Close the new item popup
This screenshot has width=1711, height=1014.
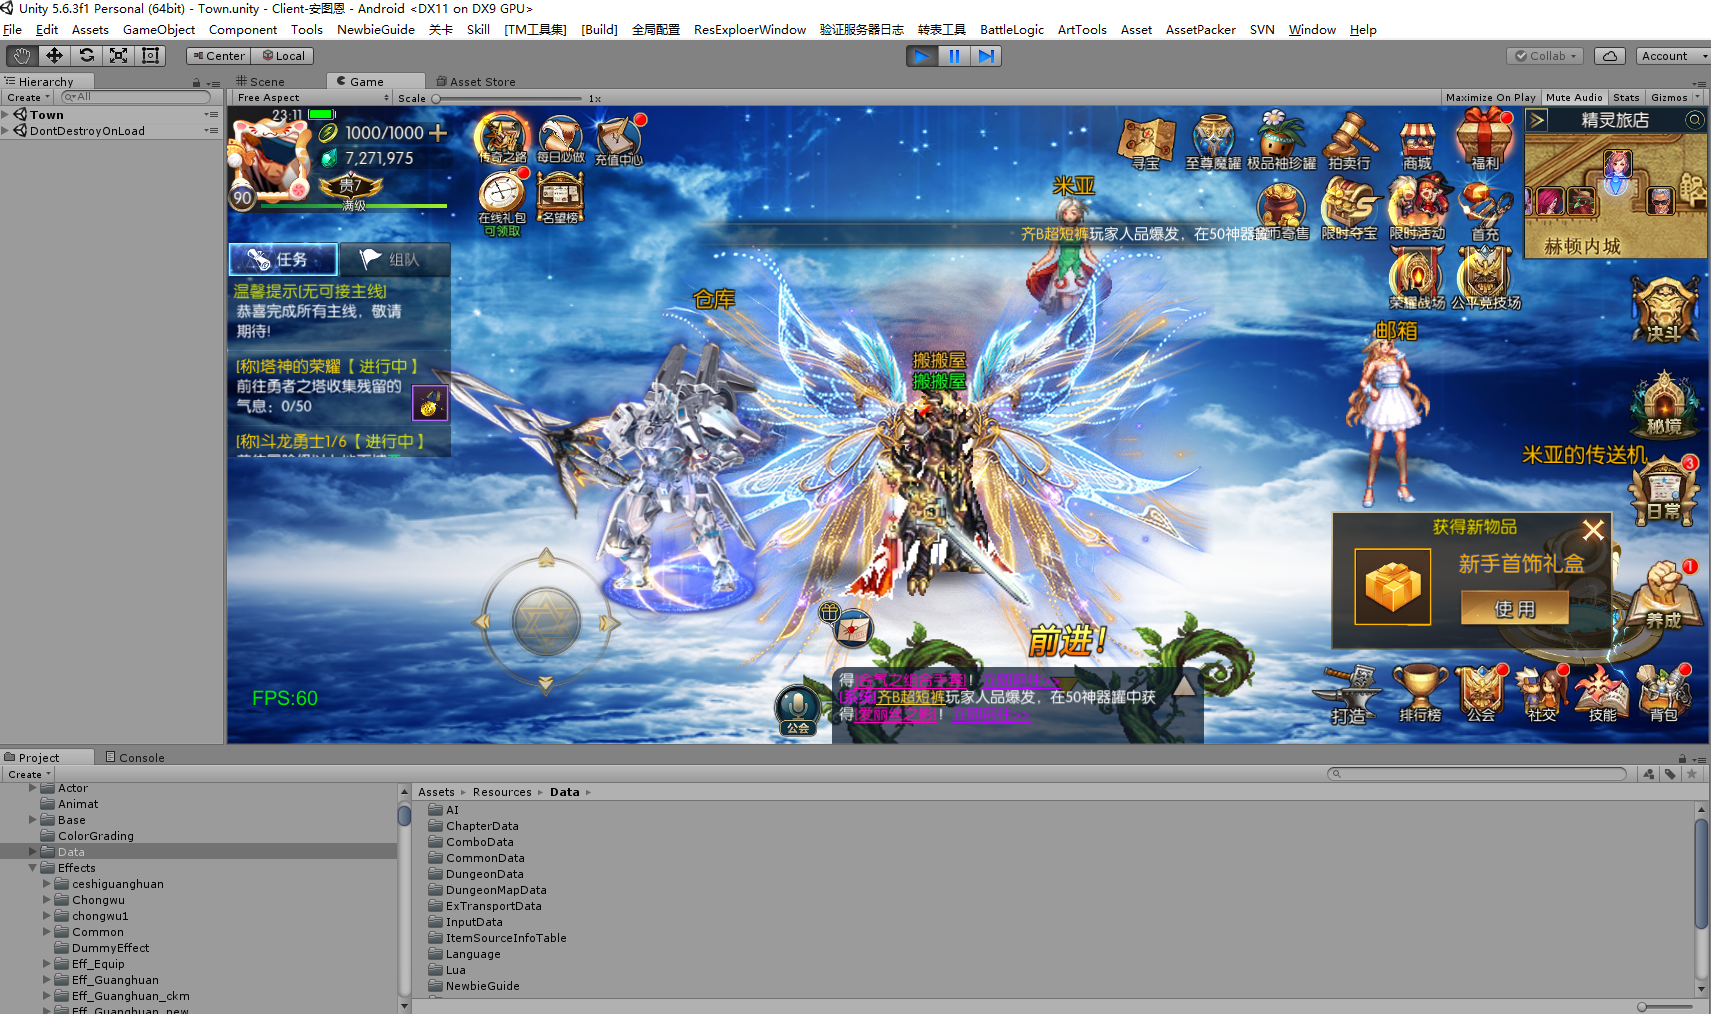[x=1593, y=530]
